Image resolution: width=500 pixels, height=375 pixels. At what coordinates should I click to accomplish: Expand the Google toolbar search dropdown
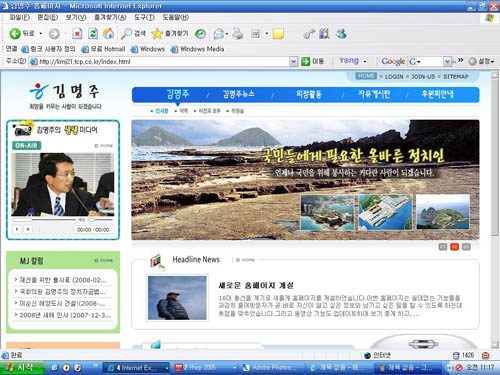pos(447,61)
